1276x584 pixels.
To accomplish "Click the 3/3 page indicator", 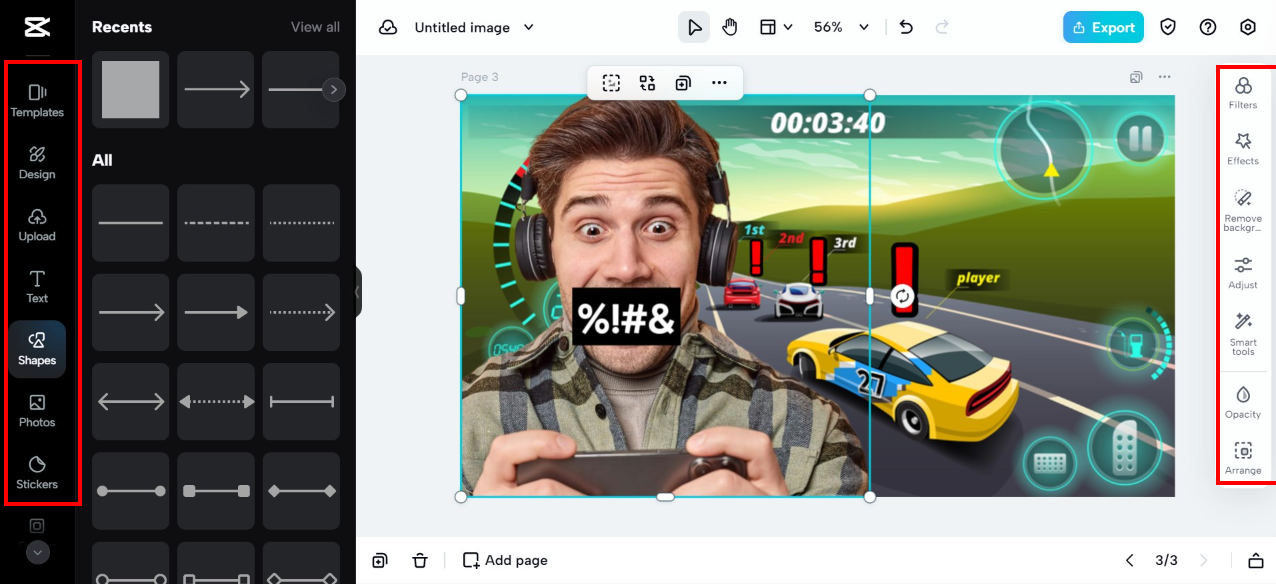I will click(1166, 560).
